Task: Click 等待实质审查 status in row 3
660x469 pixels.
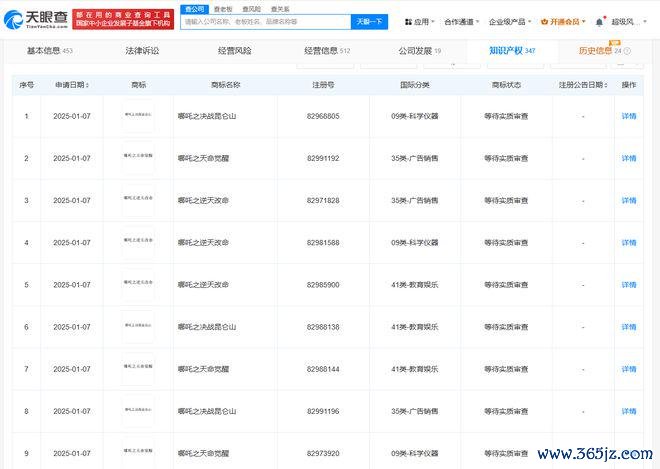Action: (x=506, y=200)
